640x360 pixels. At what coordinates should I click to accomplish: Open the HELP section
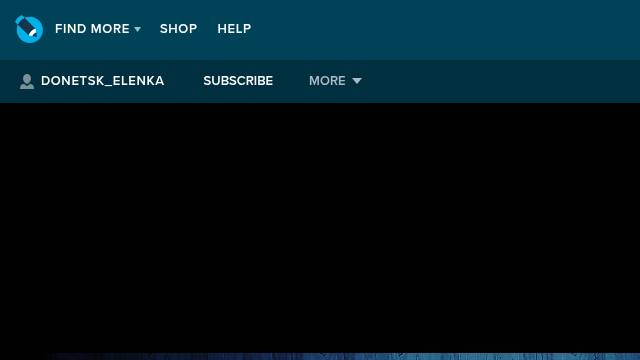tap(234, 29)
